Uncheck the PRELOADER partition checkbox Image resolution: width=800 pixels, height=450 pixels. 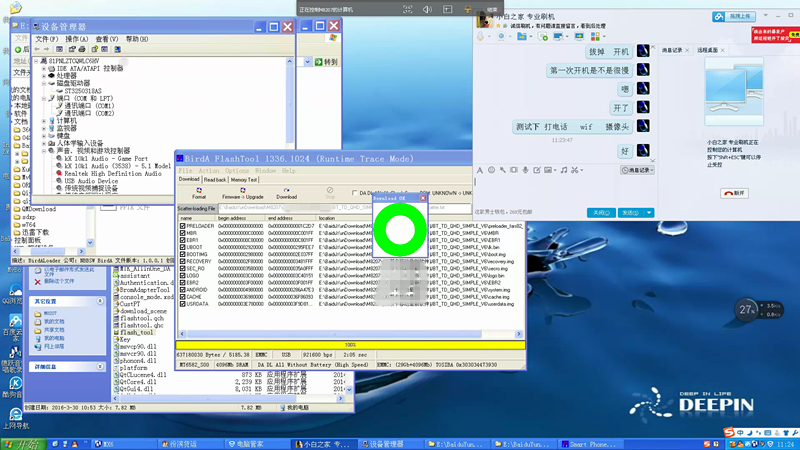pos(182,226)
